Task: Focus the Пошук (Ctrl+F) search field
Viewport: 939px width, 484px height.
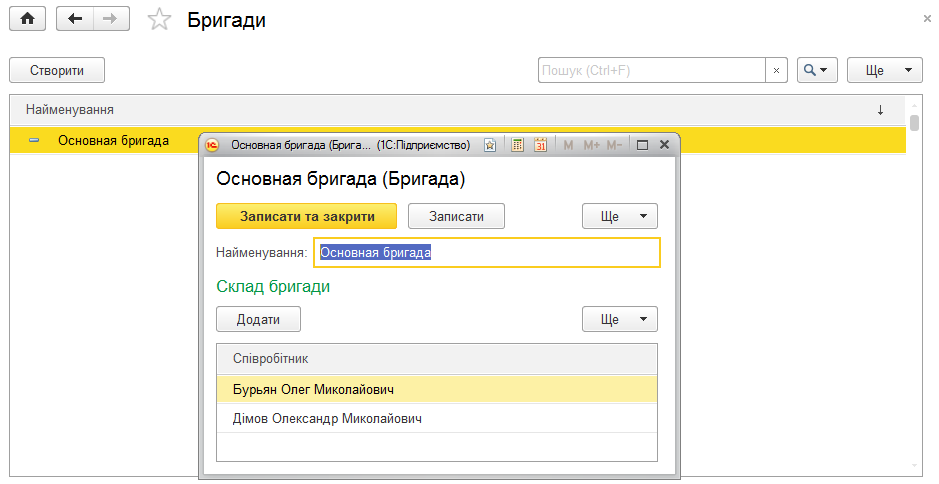Action: [x=652, y=70]
